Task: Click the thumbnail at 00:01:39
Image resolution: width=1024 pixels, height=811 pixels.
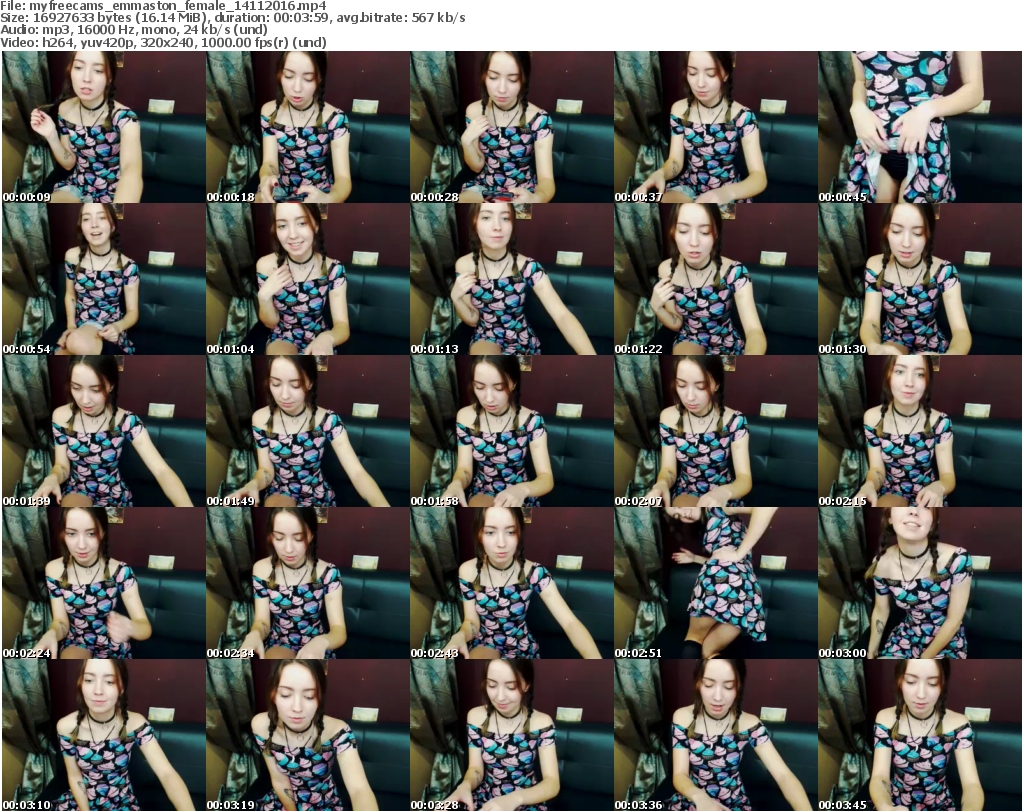Action: click(x=102, y=431)
